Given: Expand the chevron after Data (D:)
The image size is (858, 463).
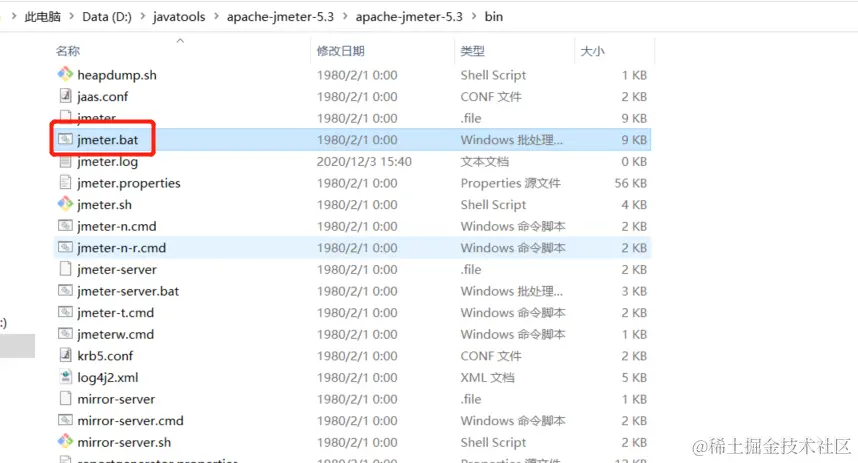Looking at the screenshot, I should point(143,16).
